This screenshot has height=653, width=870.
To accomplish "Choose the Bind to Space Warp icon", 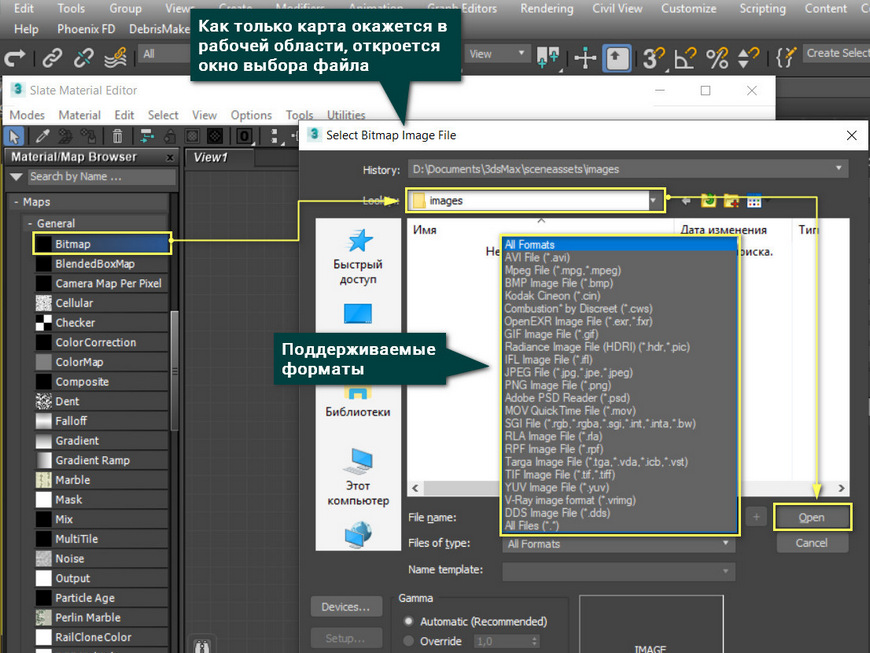I will click(x=115, y=57).
